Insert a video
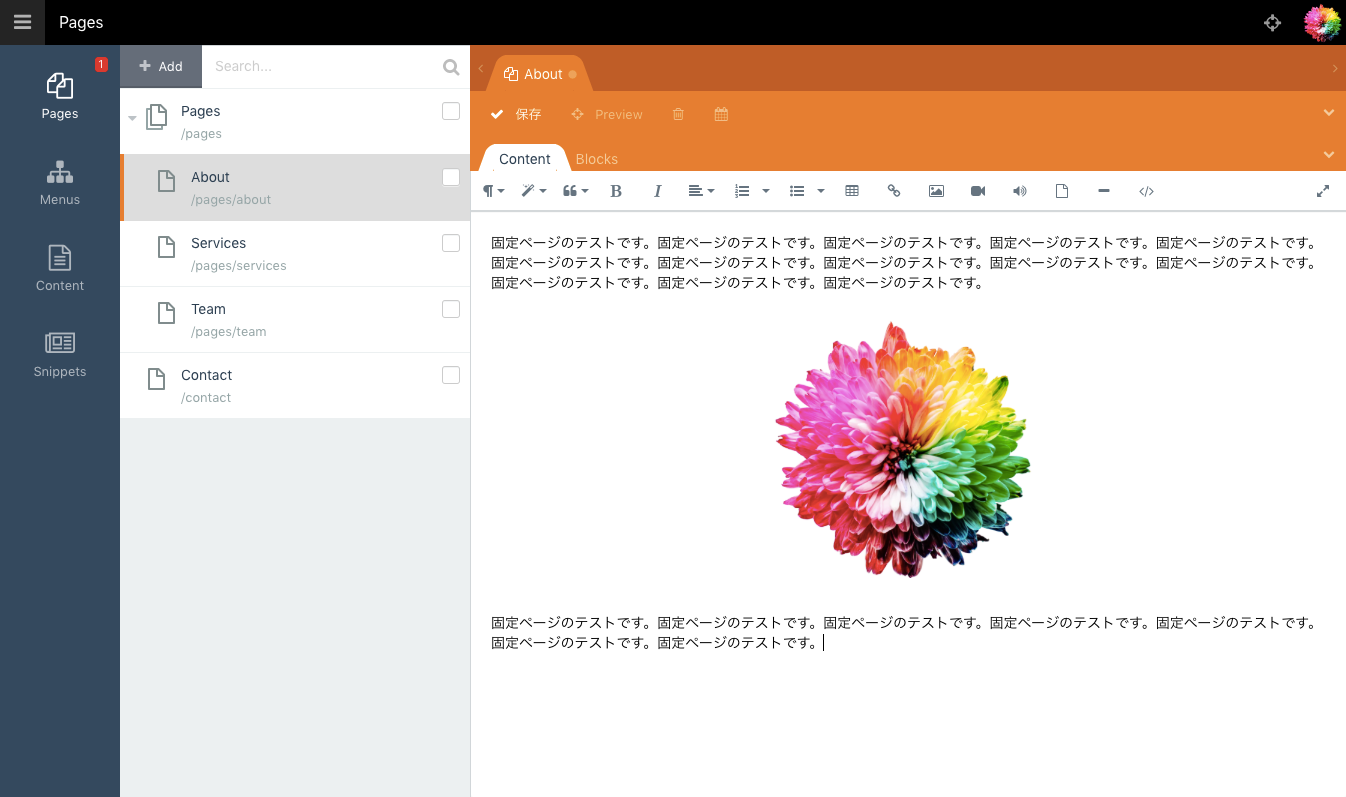 (x=978, y=191)
